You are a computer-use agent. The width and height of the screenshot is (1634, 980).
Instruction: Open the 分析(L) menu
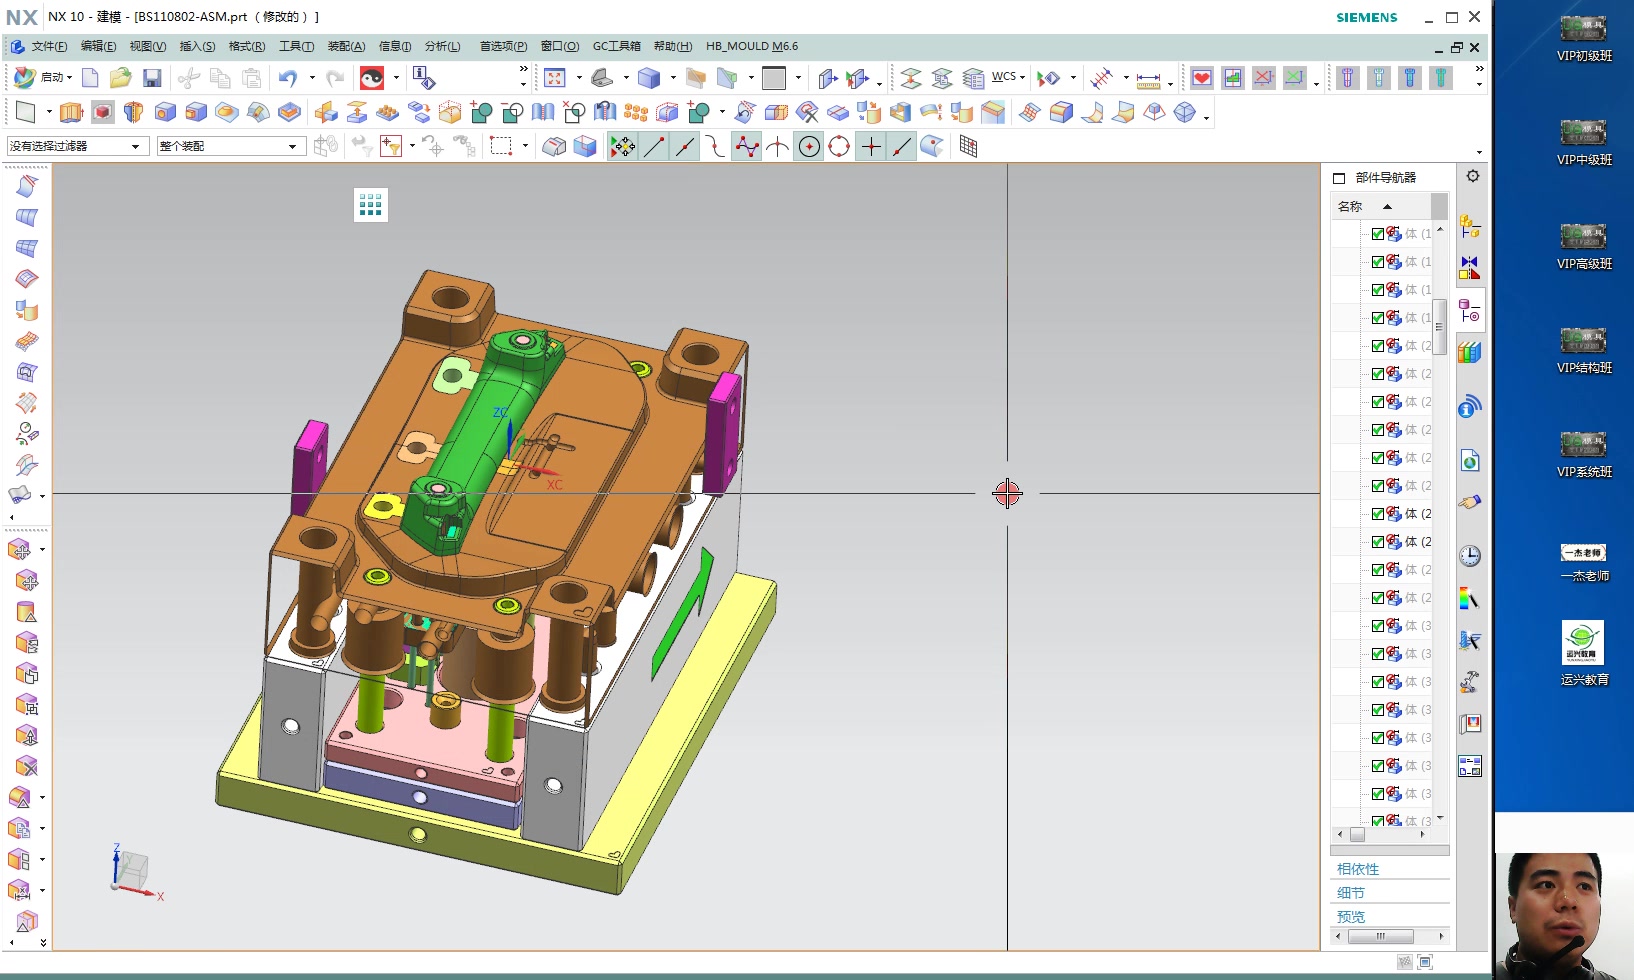point(442,47)
